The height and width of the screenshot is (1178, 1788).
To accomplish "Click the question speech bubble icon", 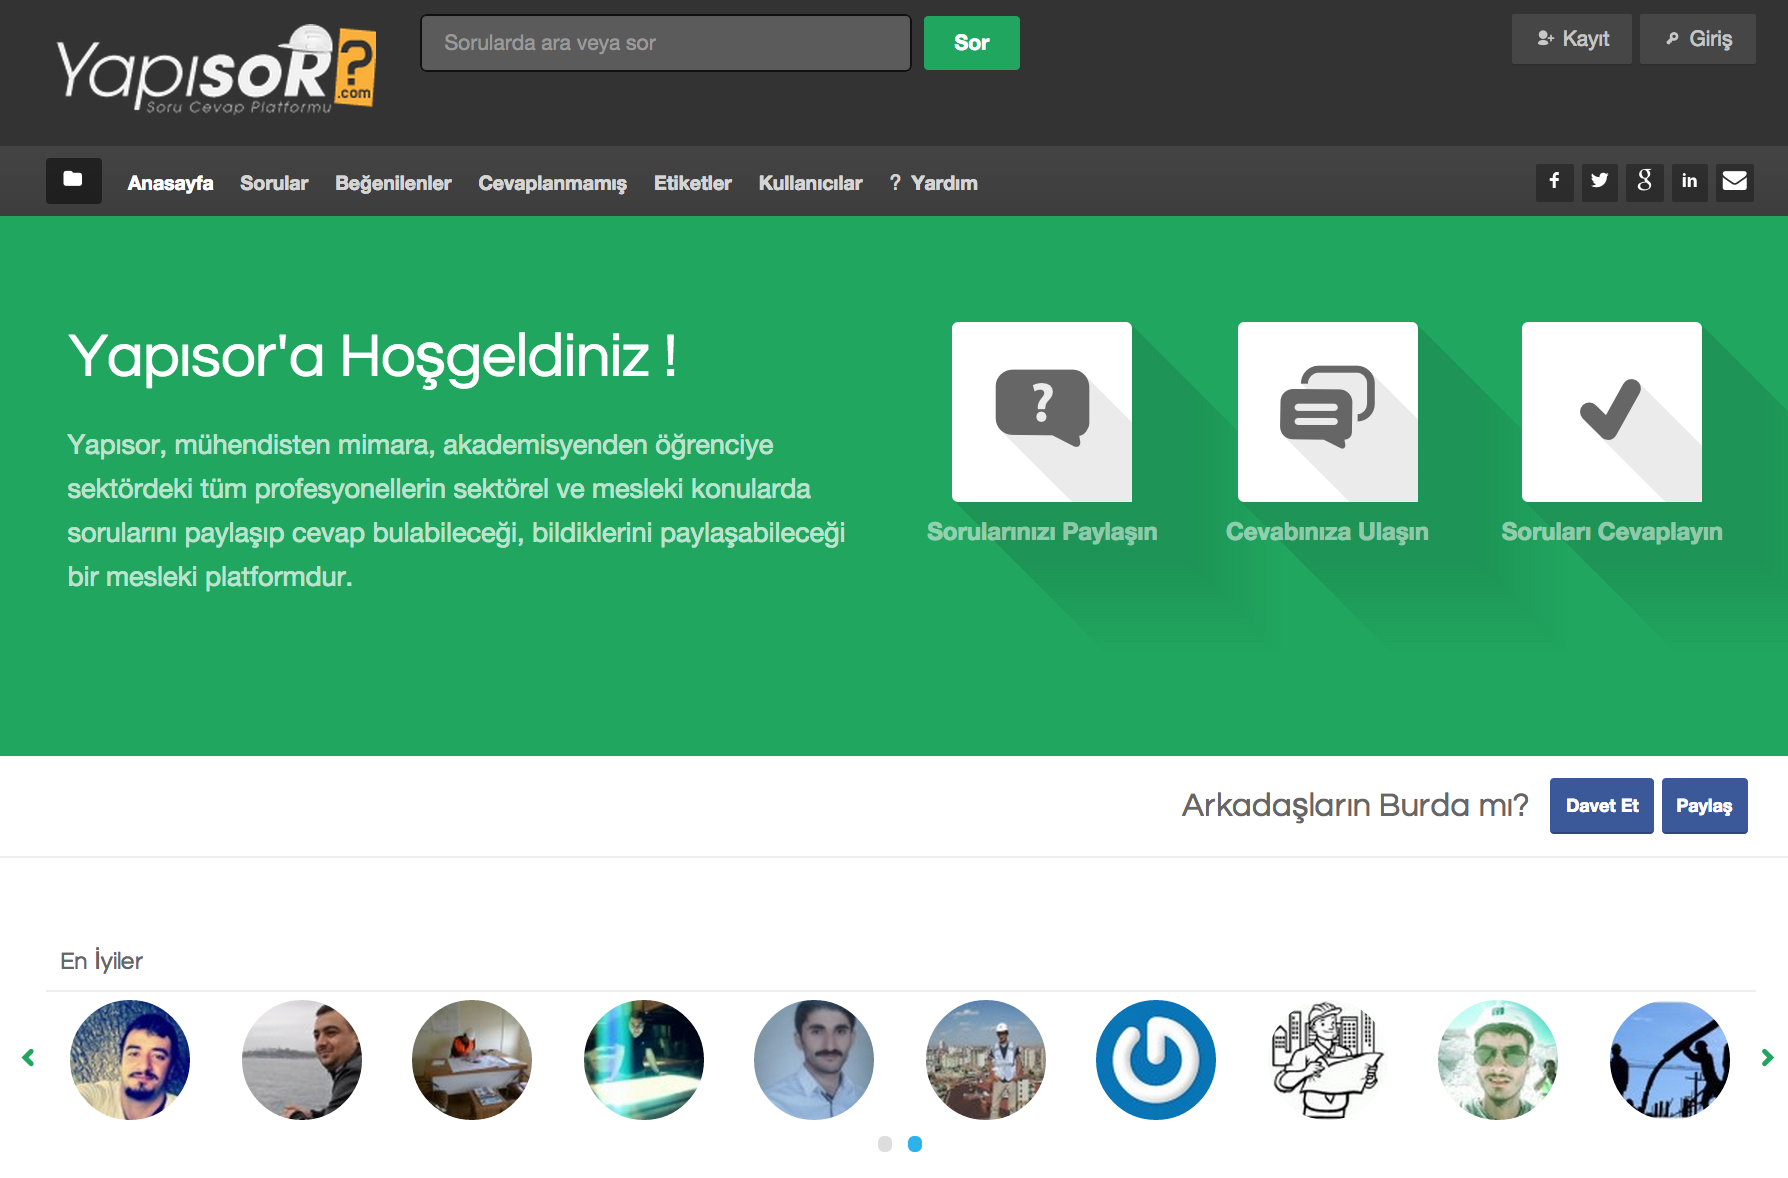I will point(1041,411).
